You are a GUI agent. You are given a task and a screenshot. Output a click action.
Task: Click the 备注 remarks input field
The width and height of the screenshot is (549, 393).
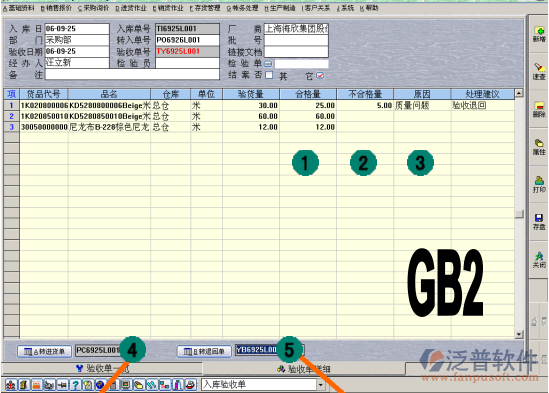pos(132,75)
